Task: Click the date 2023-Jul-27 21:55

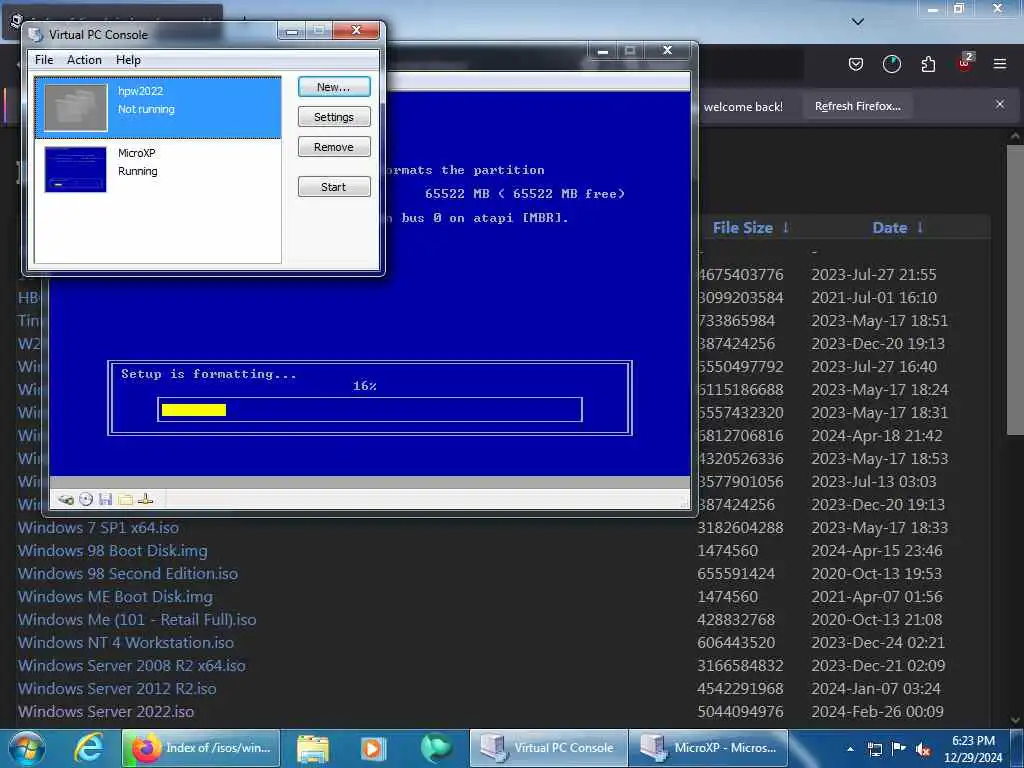Action: (x=874, y=274)
